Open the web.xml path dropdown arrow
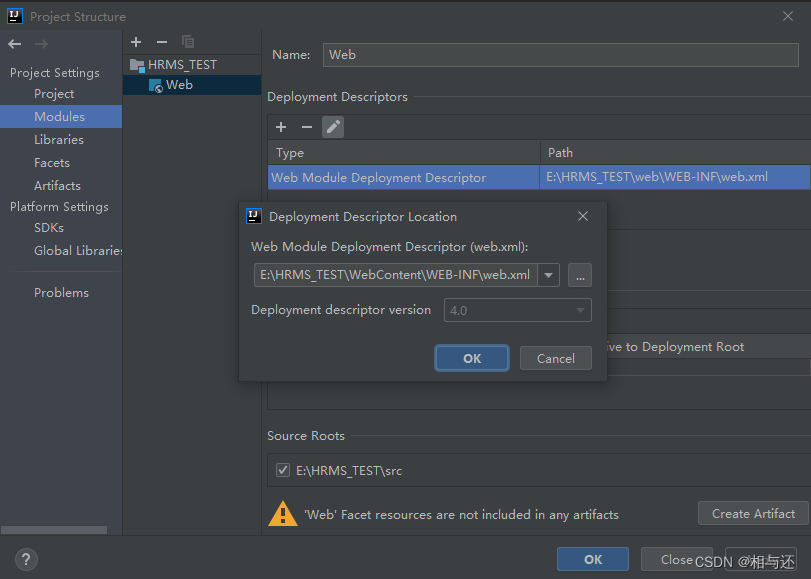The height and width of the screenshot is (579, 811). coord(548,275)
